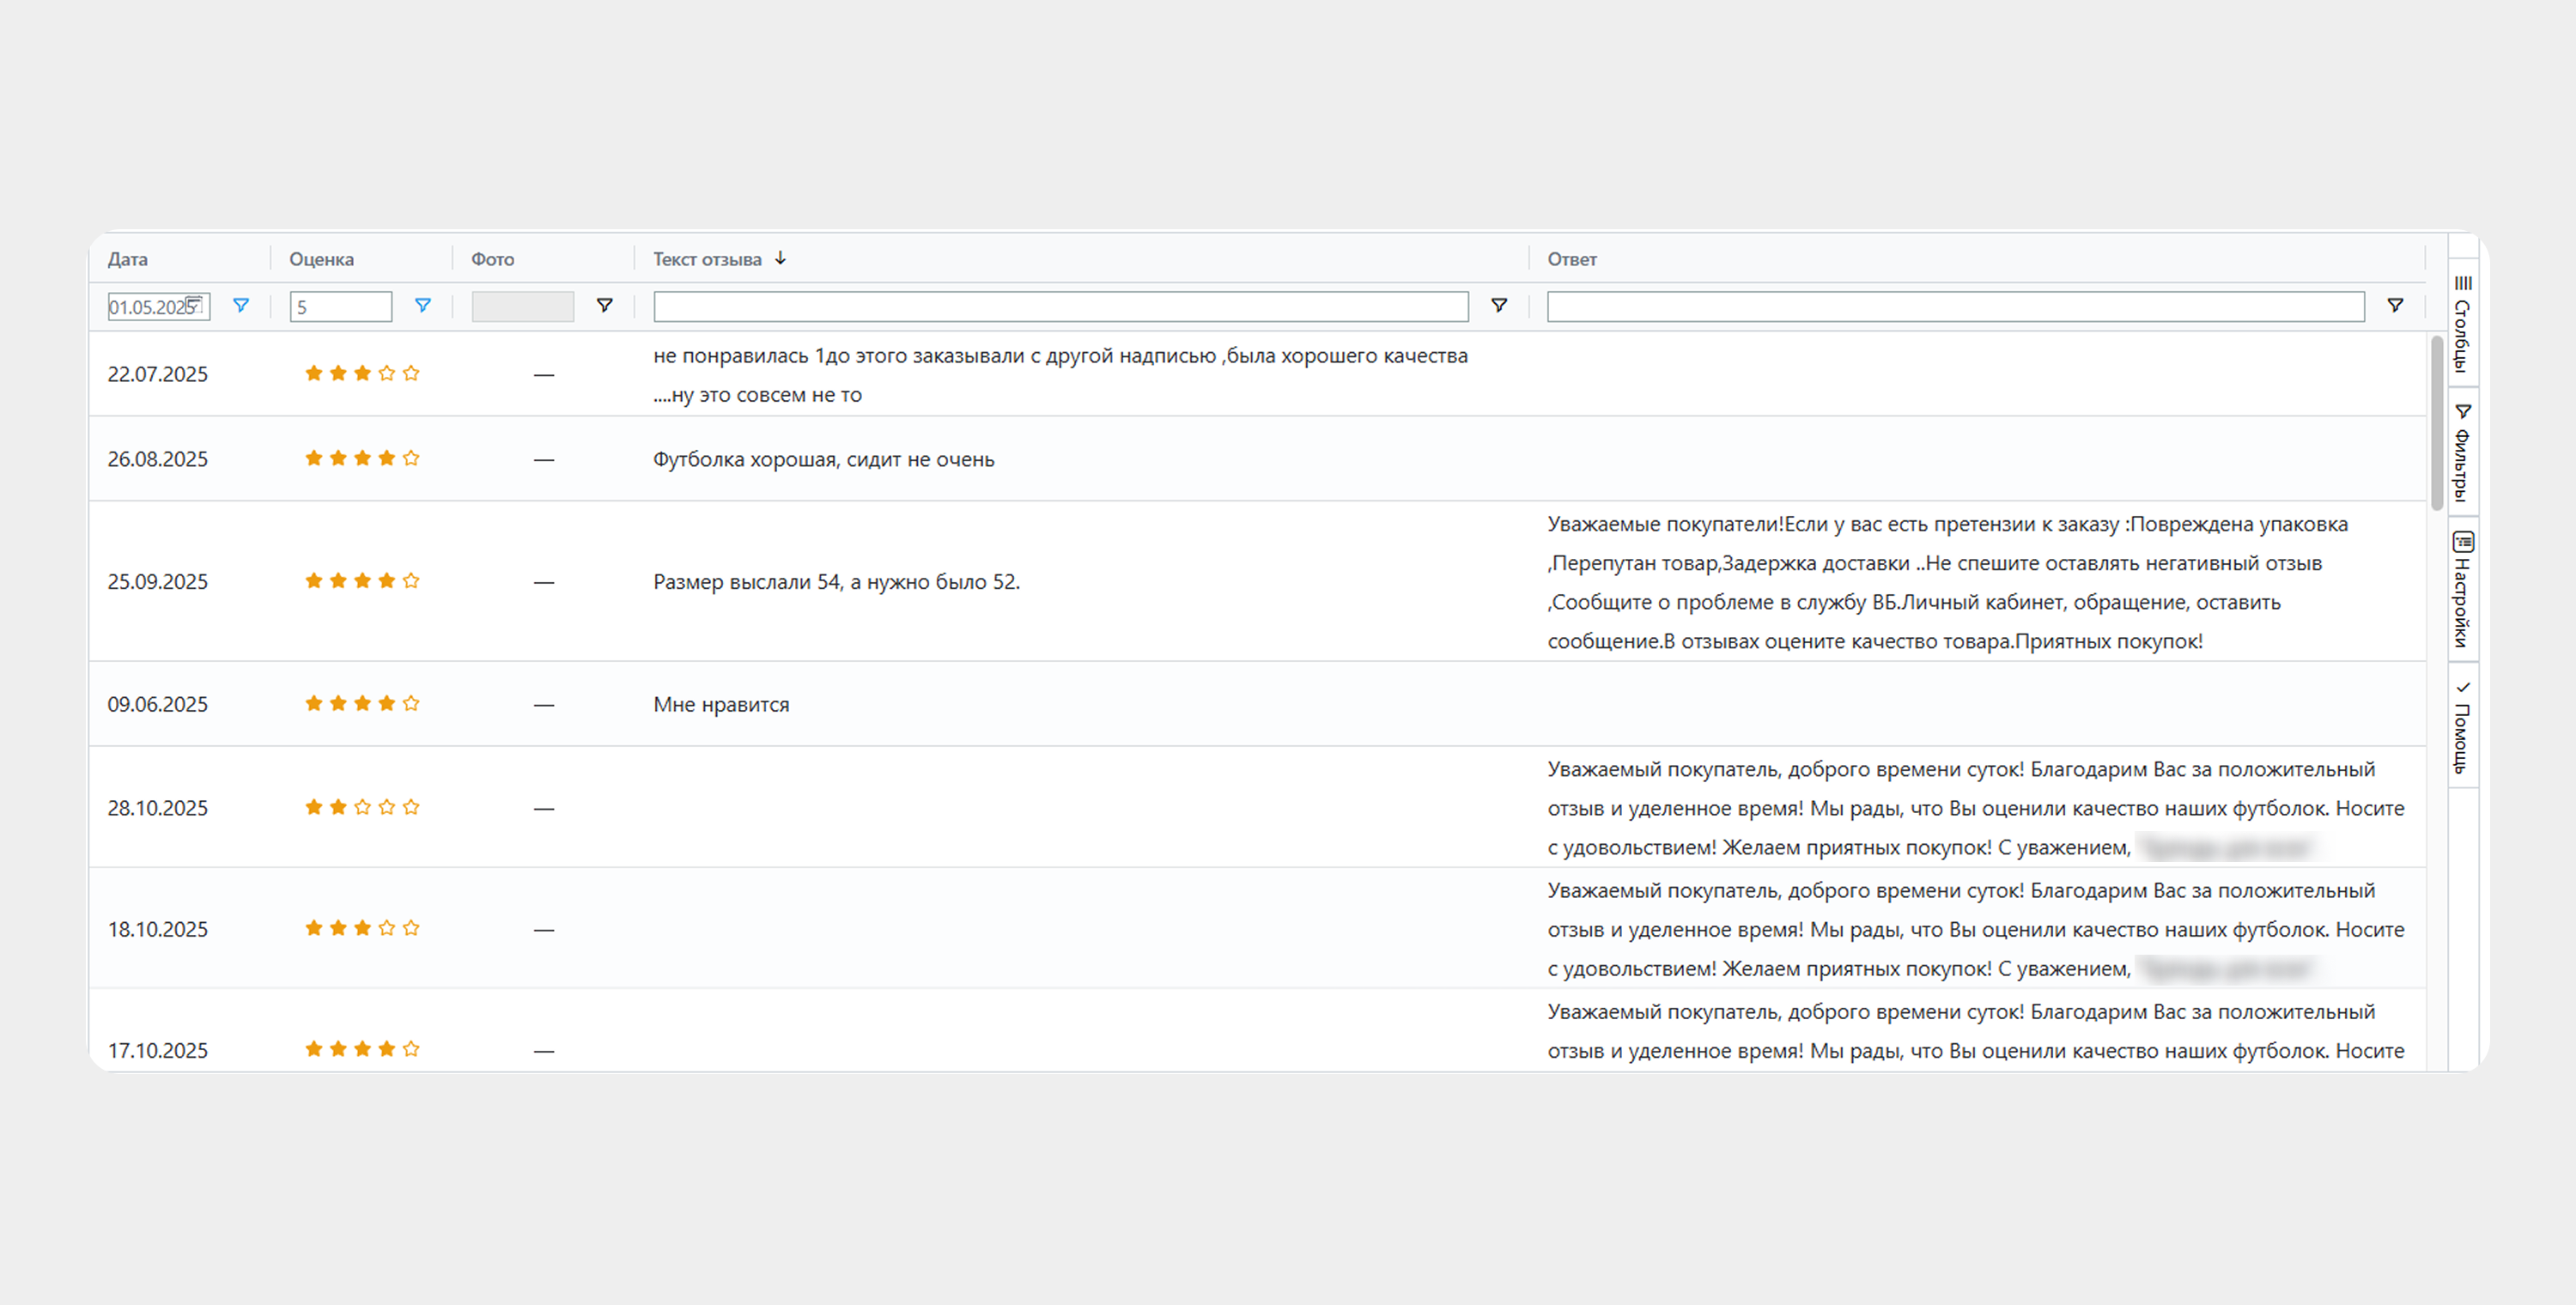Sort by the Дата column header

(x=128, y=259)
